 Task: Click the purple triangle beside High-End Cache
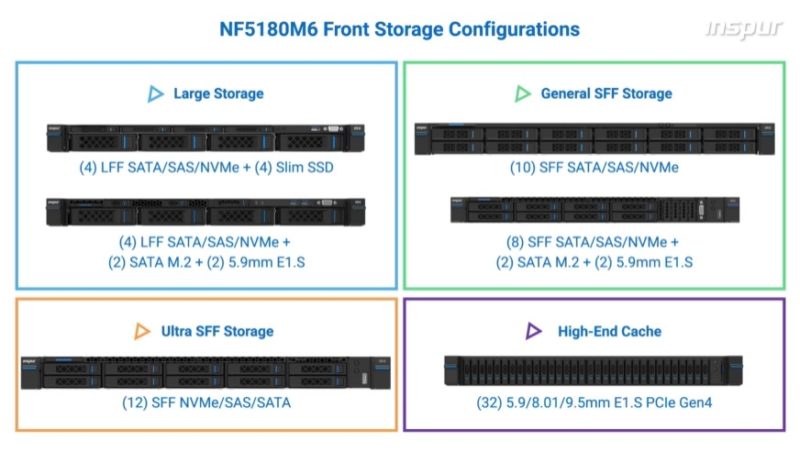coord(534,331)
